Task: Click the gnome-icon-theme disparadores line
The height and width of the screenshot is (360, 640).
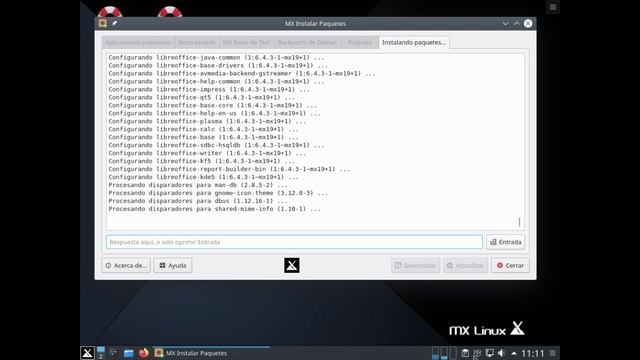Action: [x=218, y=193]
